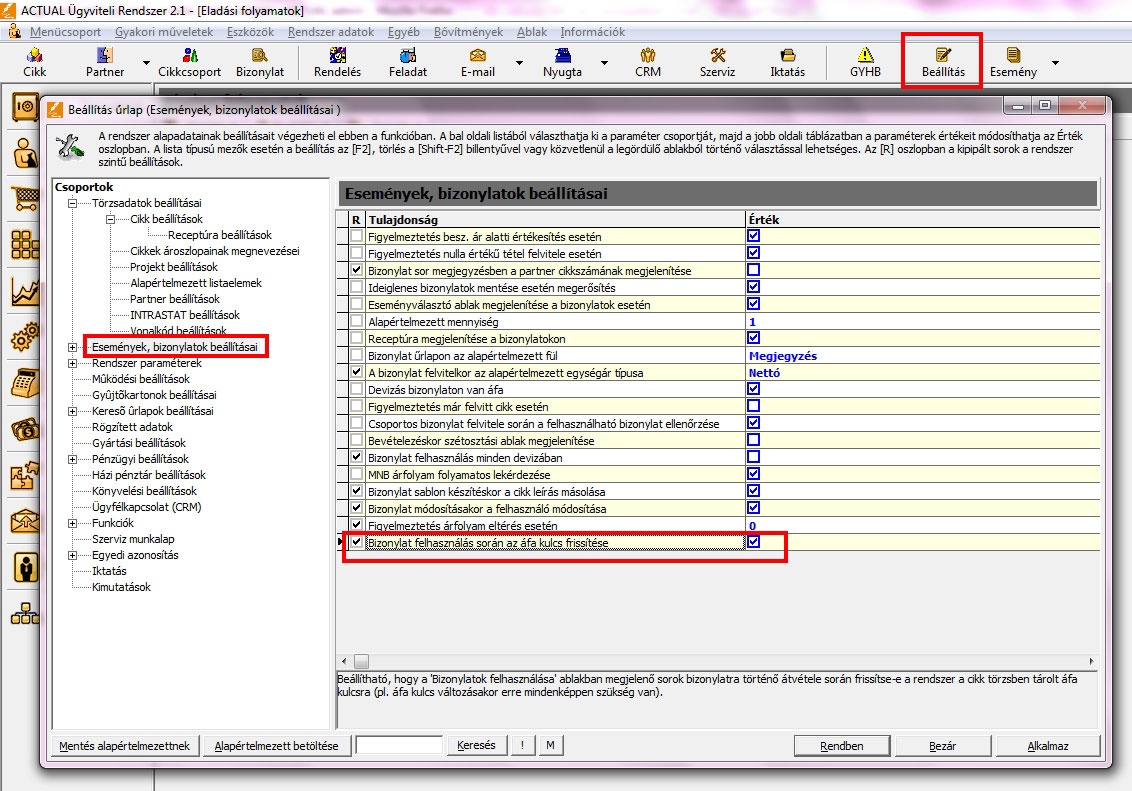Open the Eszközök menu

coord(250,32)
